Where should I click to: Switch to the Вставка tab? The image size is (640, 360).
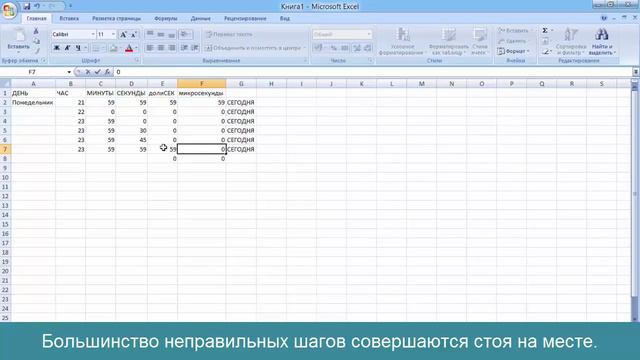click(69, 18)
